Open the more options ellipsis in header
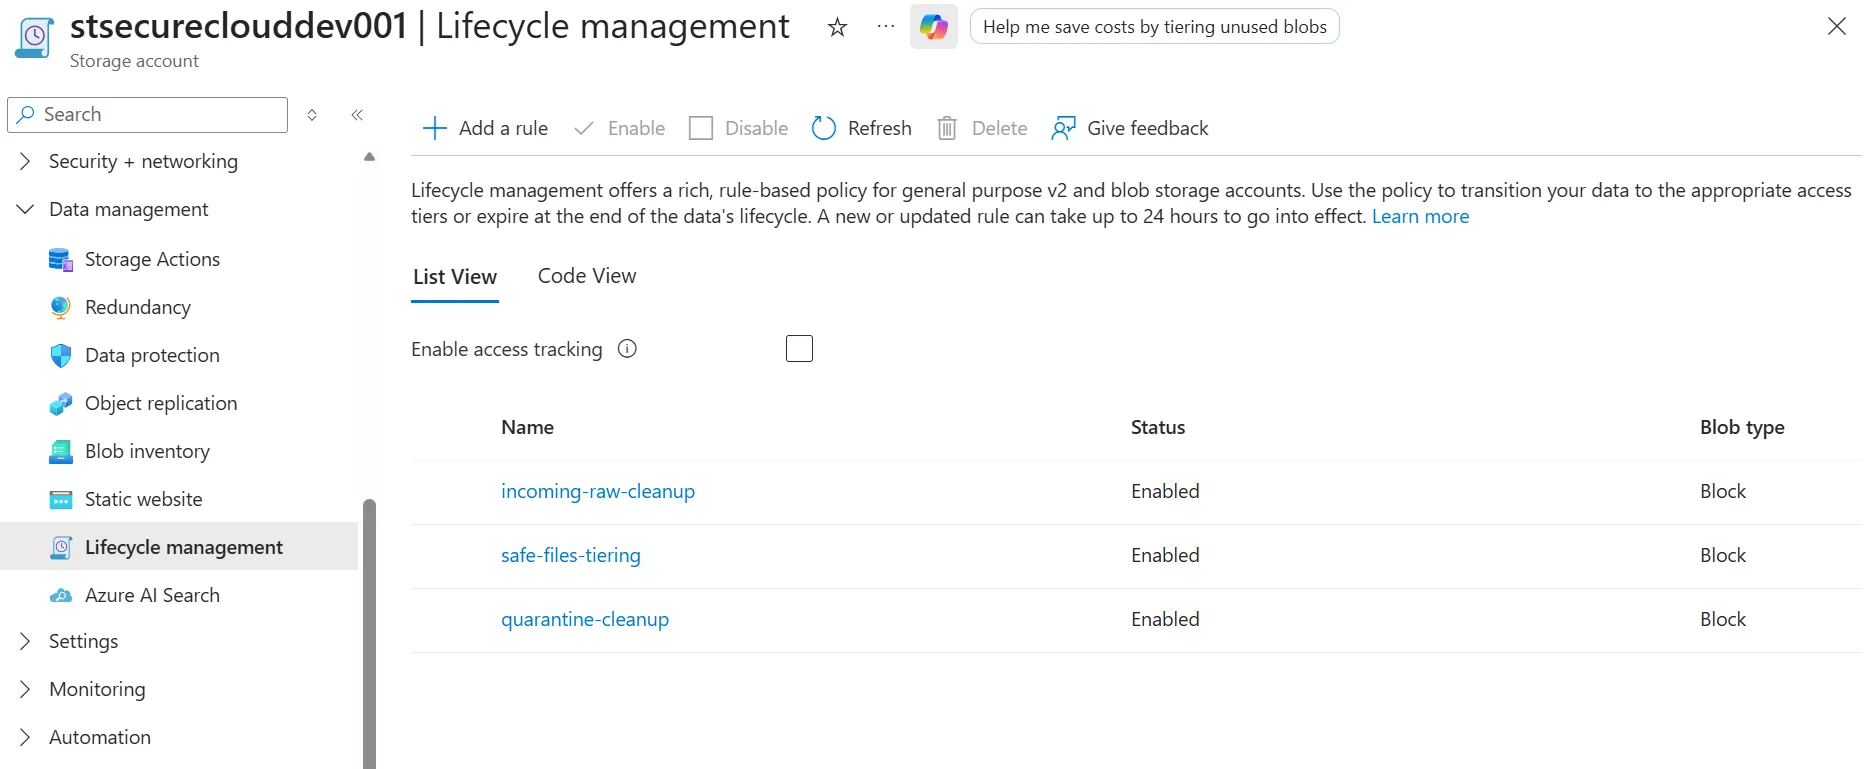 pos(886,27)
